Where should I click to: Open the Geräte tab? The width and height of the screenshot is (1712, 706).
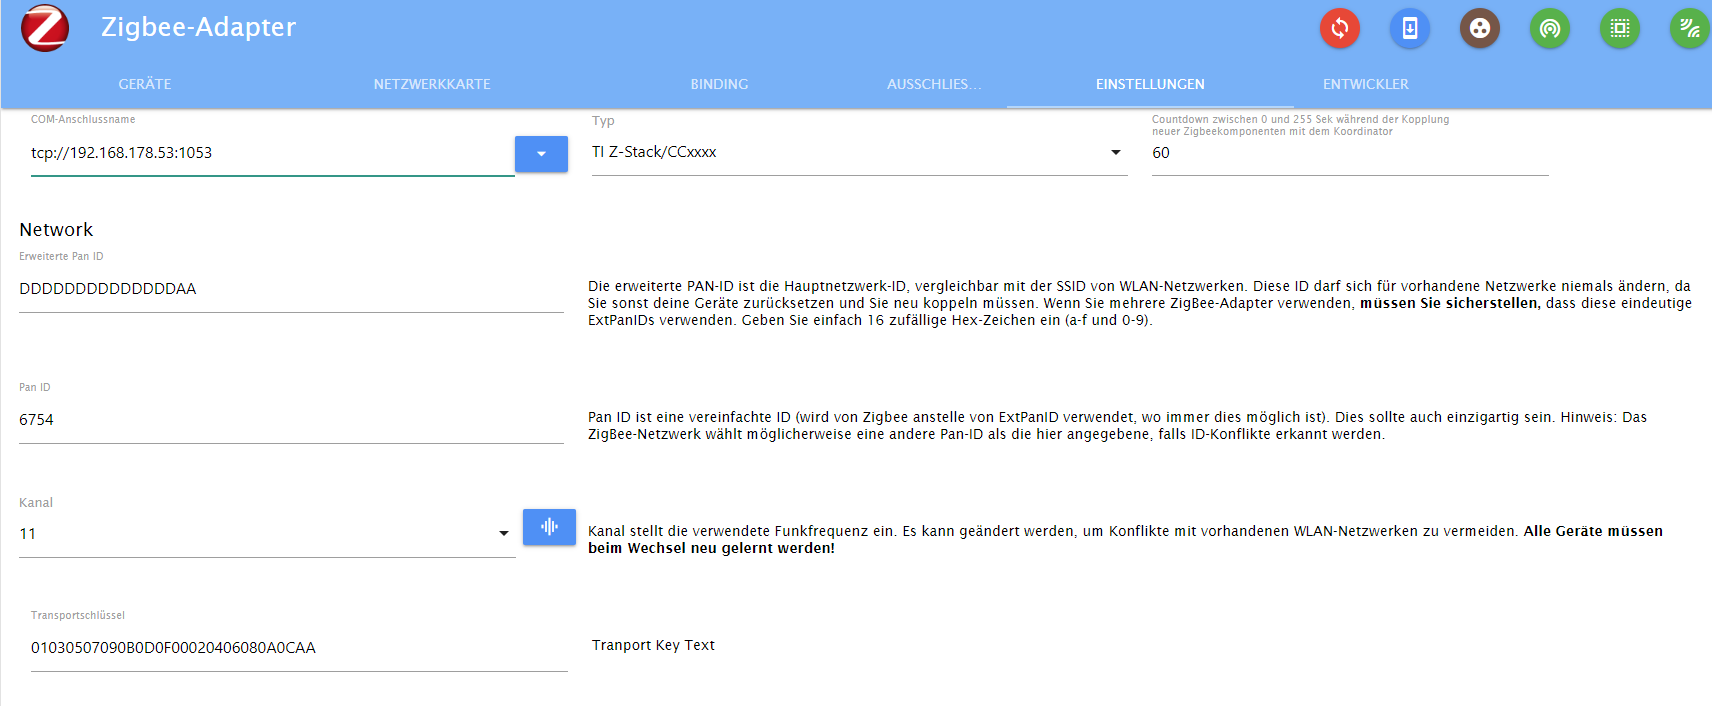click(x=145, y=84)
